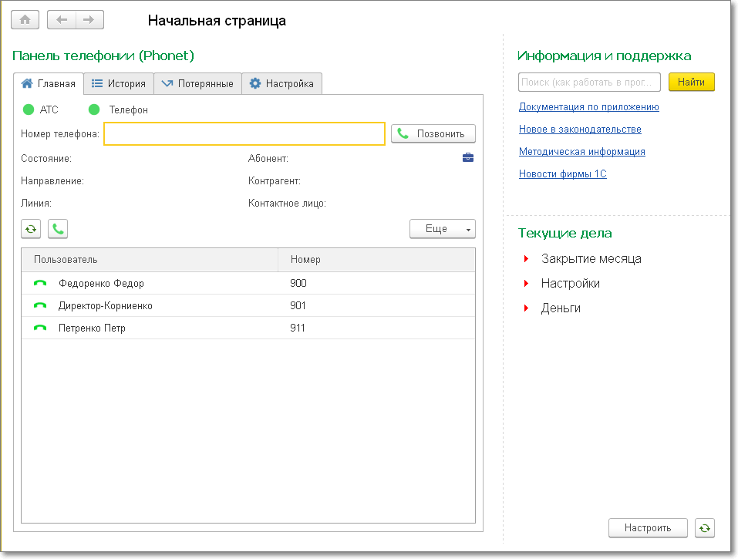Viewport: 738px width, 559px height.
Task: Open the Настройка tab
Action: click(x=281, y=84)
